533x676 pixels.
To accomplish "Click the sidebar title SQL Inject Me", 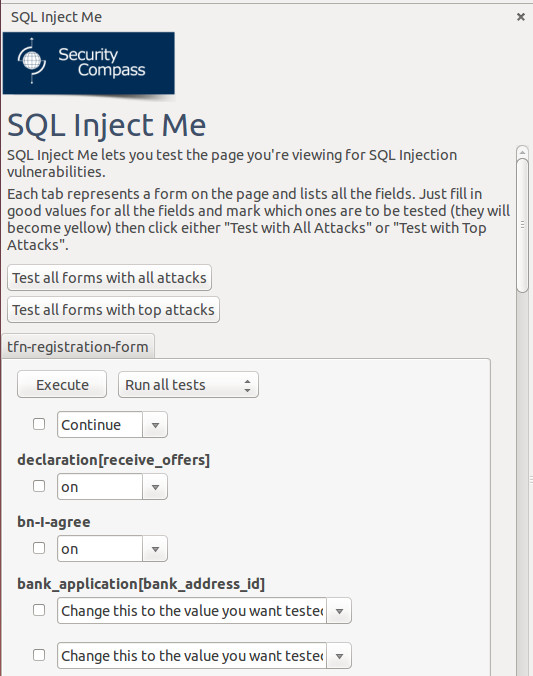I will click(x=56, y=17).
